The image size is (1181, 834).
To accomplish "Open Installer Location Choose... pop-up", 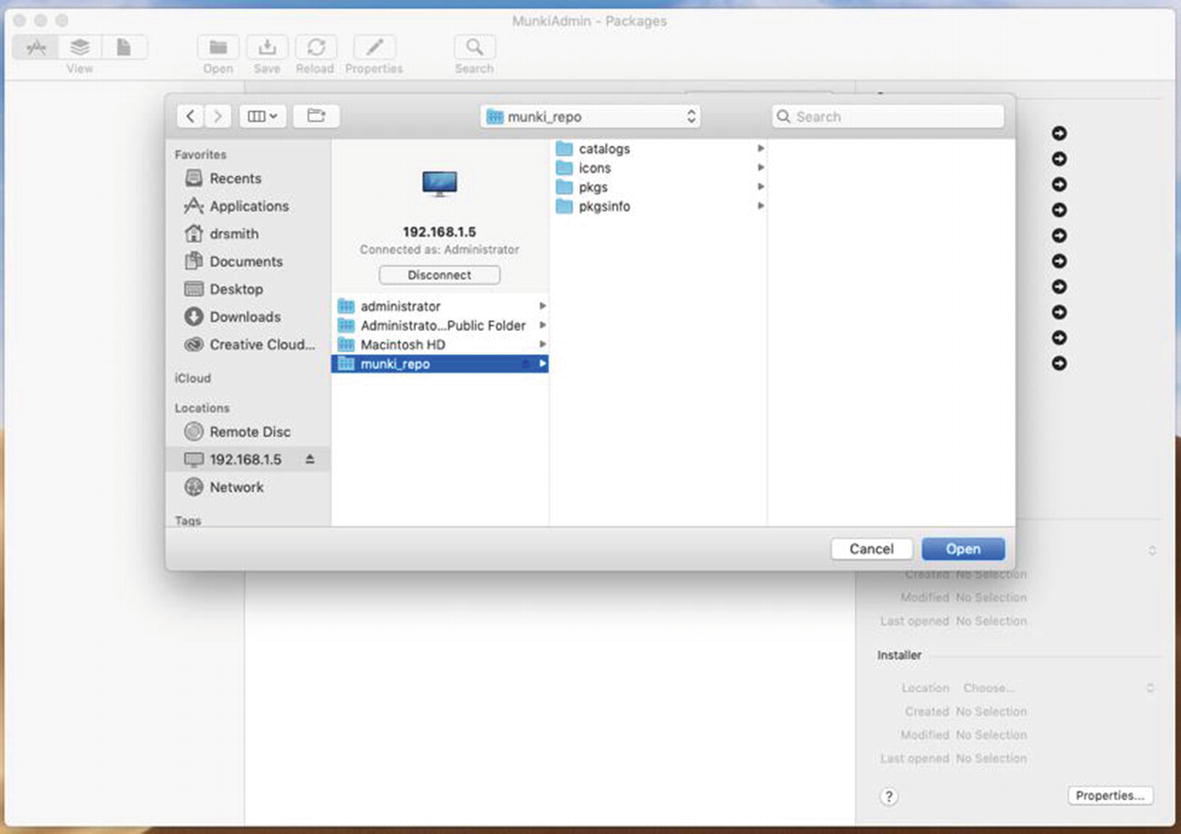I will (x=1057, y=688).
